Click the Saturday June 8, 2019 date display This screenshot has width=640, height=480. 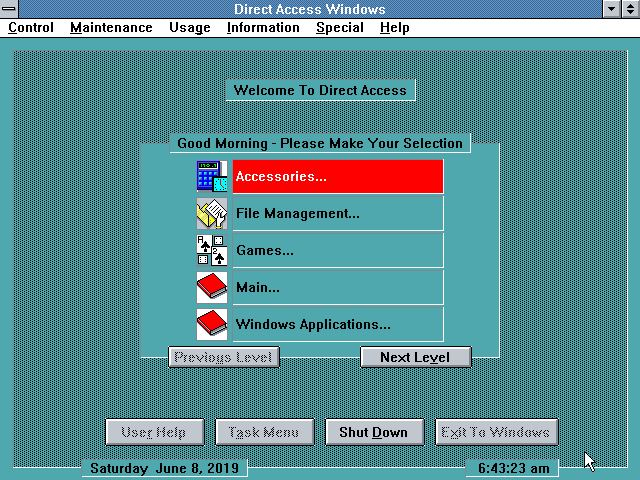(x=164, y=468)
